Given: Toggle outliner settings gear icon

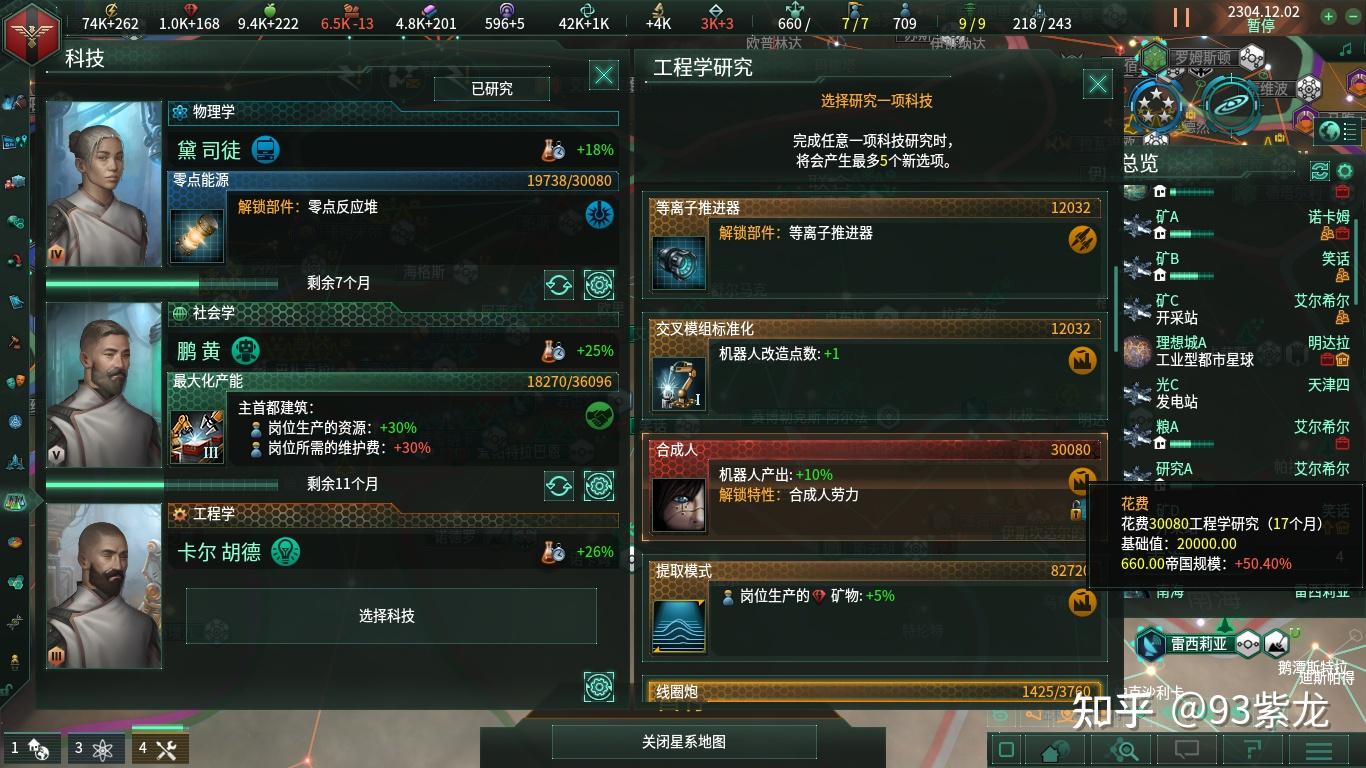Looking at the screenshot, I should click(1345, 171).
